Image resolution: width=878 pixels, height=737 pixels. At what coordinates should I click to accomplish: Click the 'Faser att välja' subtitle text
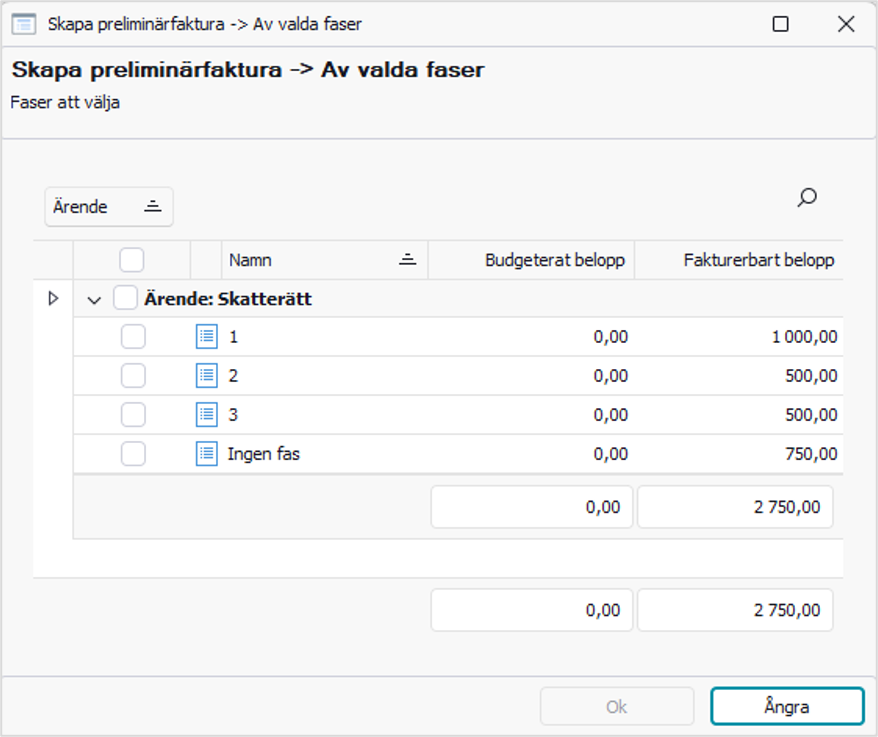pos(65,102)
